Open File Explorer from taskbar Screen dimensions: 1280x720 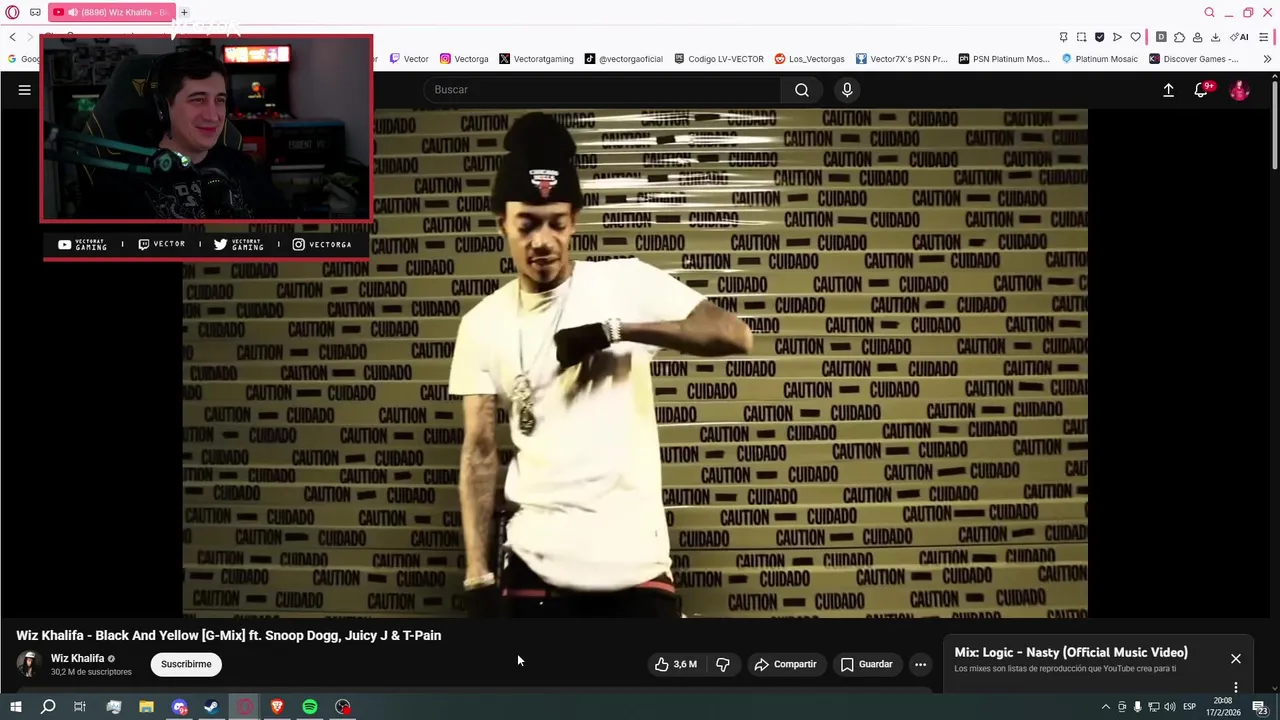(146, 707)
